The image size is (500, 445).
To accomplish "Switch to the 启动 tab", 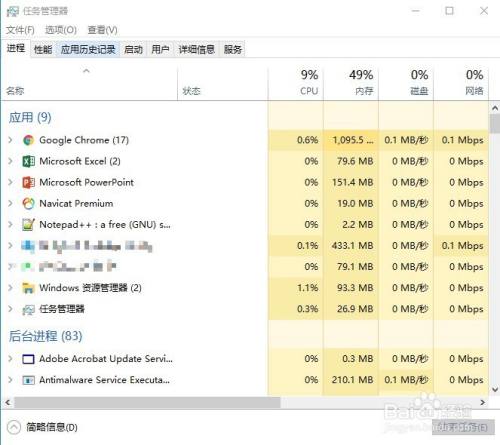I will (133, 50).
